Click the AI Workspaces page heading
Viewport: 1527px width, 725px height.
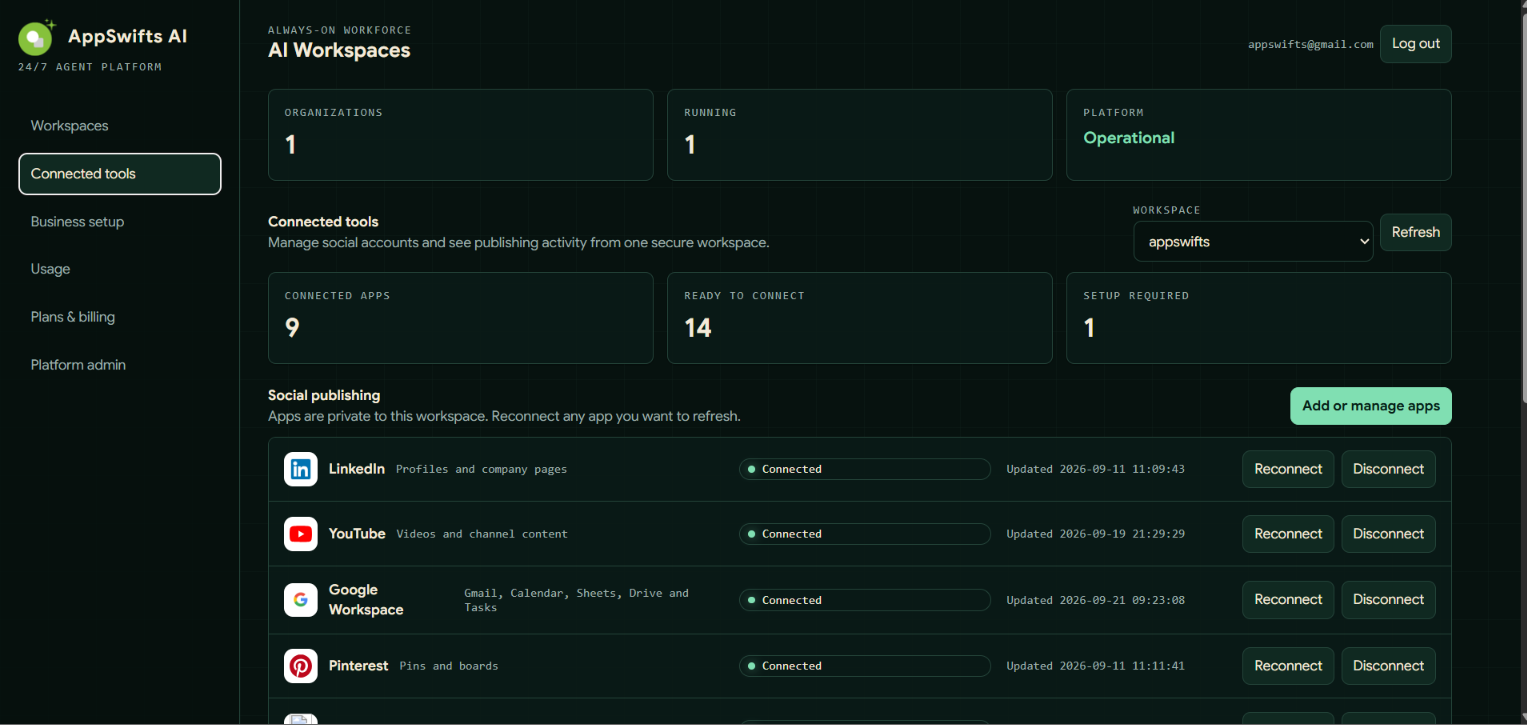[339, 50]
